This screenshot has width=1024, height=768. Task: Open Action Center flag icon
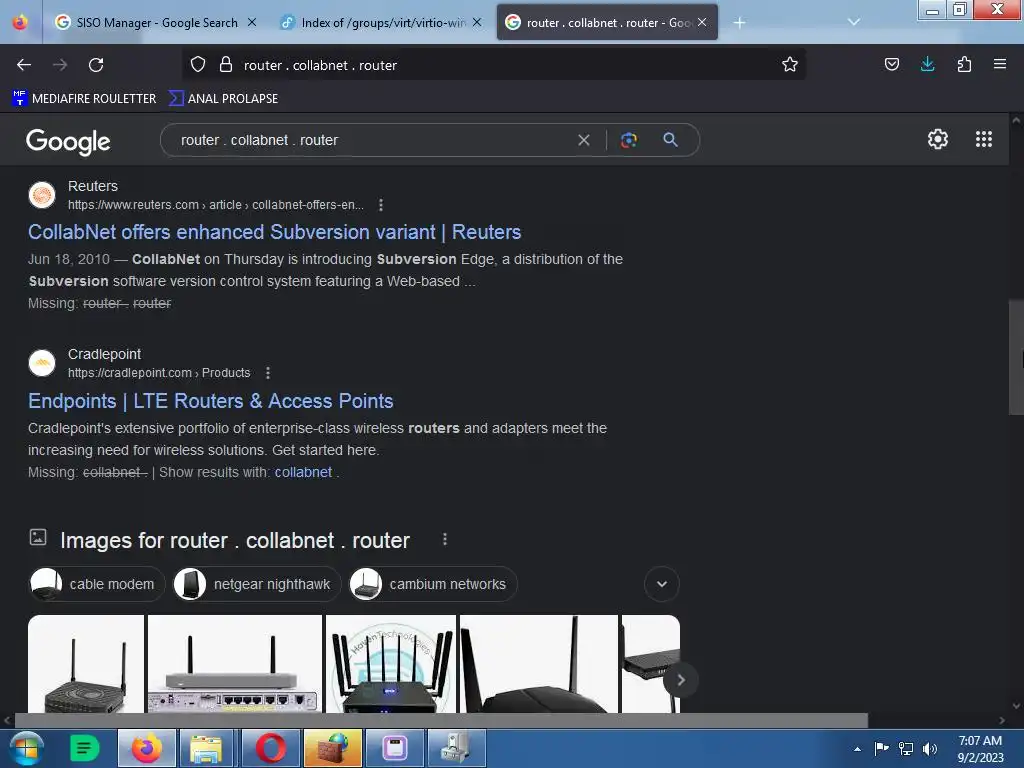882,748
